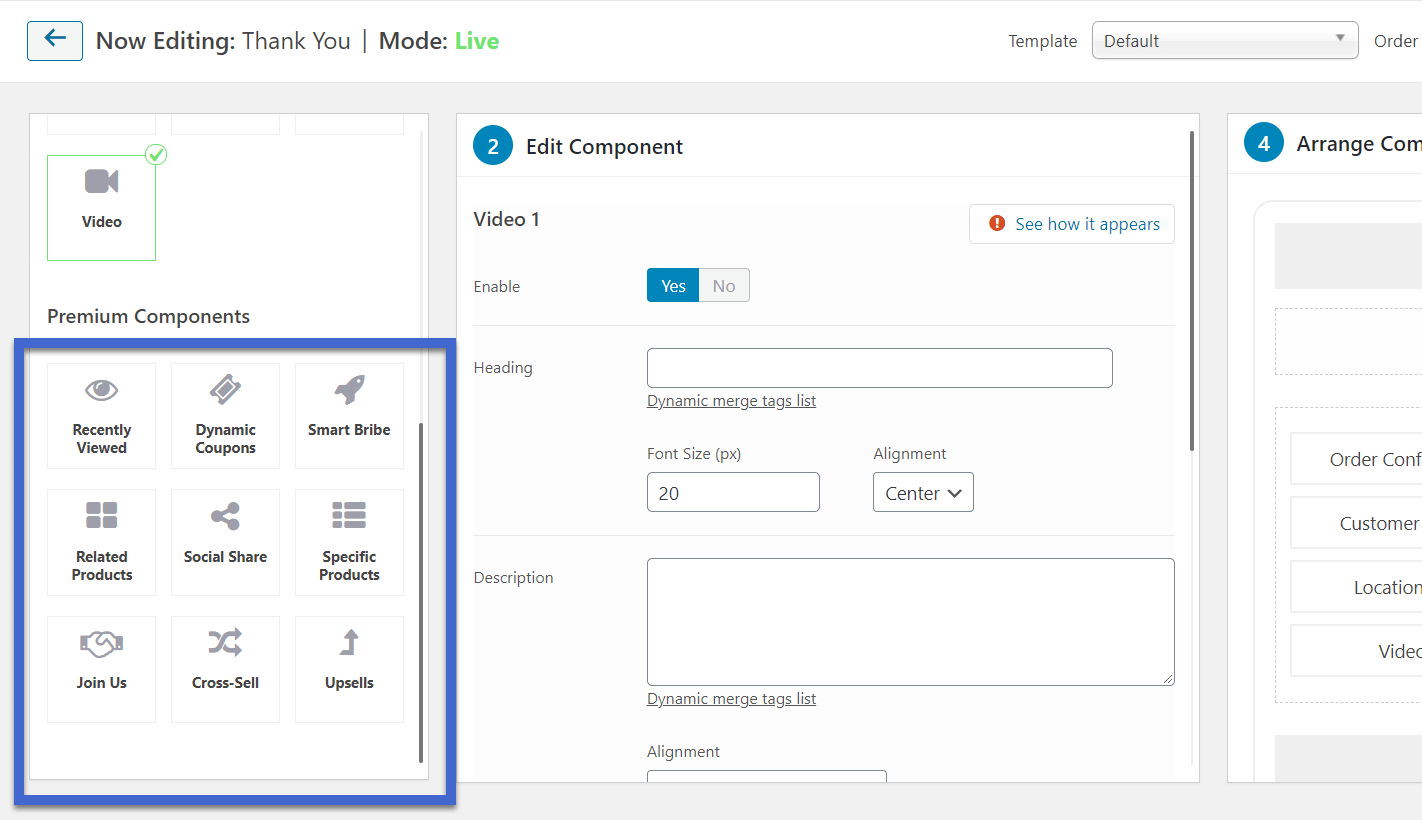Image resolution: width=1422 pixels, height=820 pixels.
Task: Select the Video component tile
Action: click(101, 207)
